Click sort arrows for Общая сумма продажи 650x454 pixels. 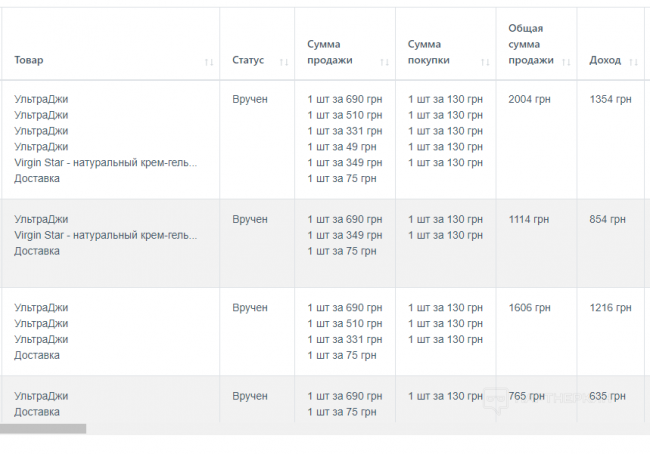click(x=567, y=61)
